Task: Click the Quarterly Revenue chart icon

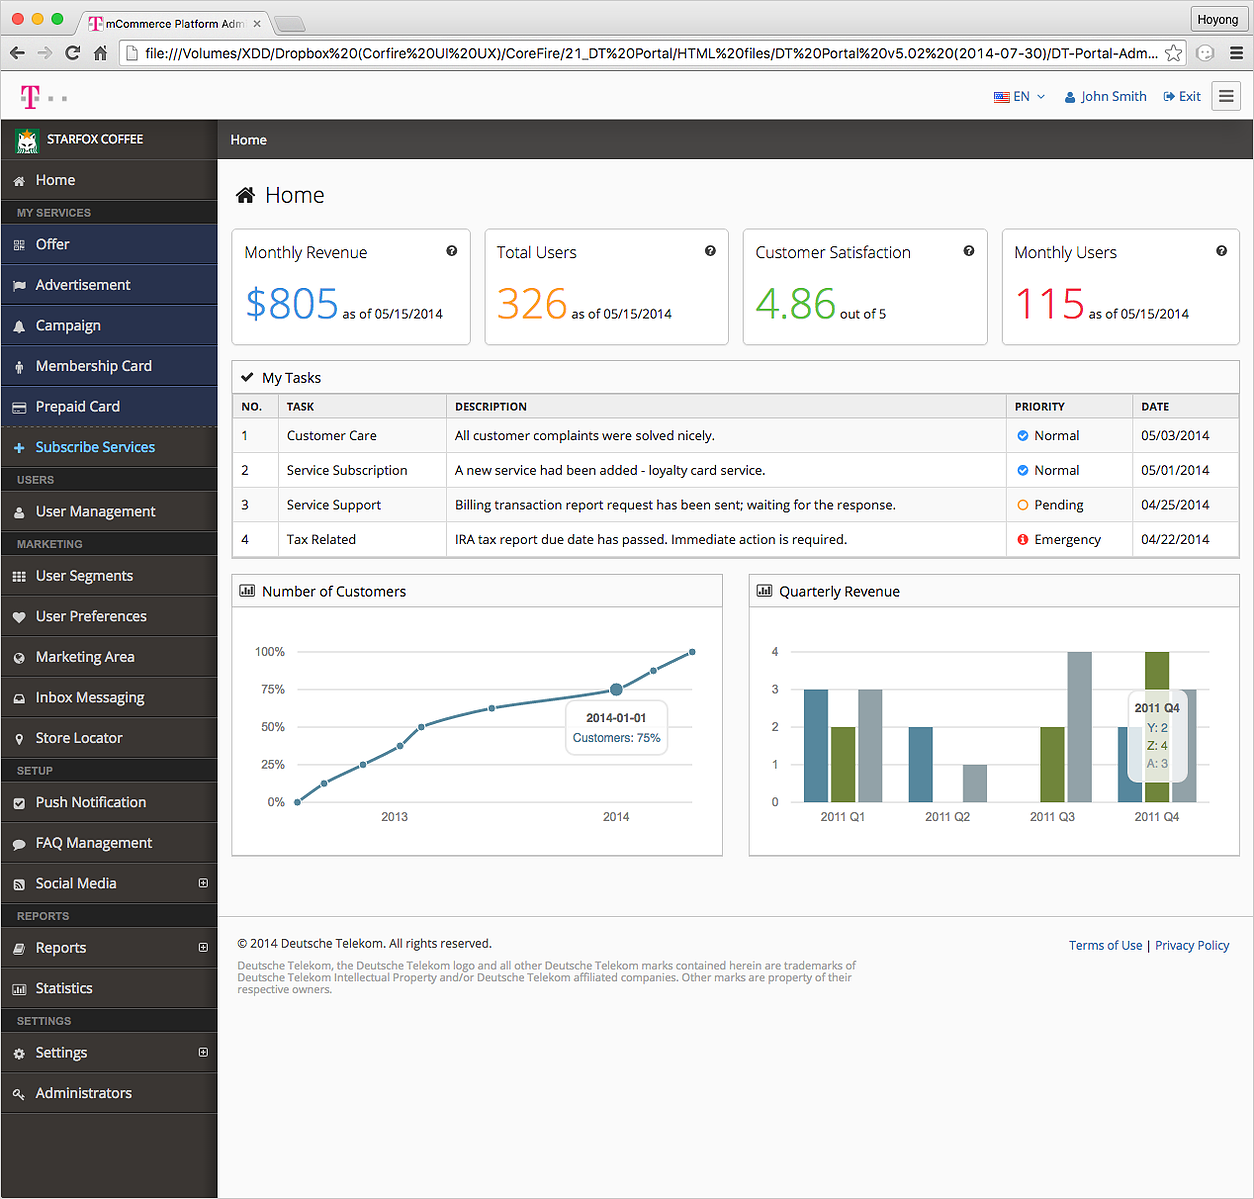Action: pos(764,591)
